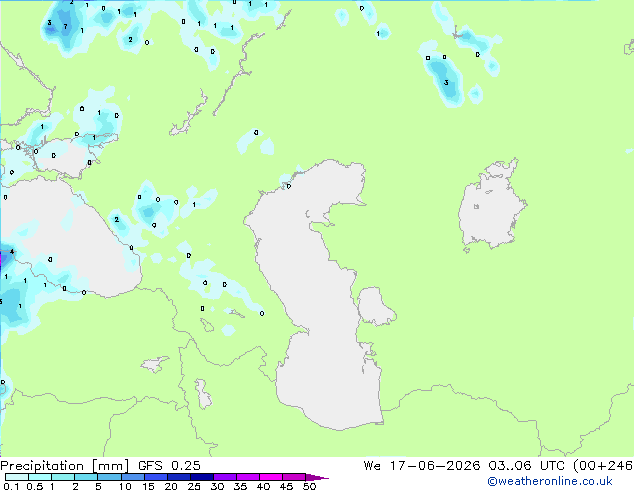Click the legend tick label '25'
634x490 pixels.
194,486
